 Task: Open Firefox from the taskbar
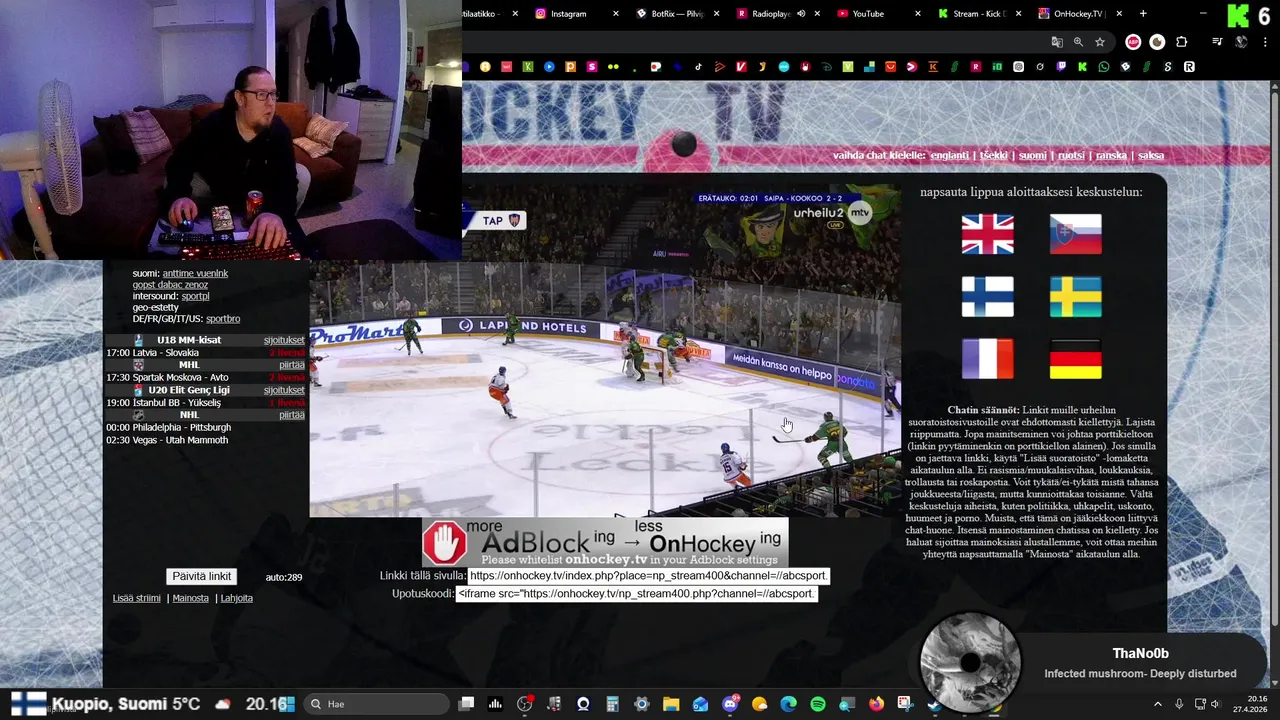[x=876, y=704]
